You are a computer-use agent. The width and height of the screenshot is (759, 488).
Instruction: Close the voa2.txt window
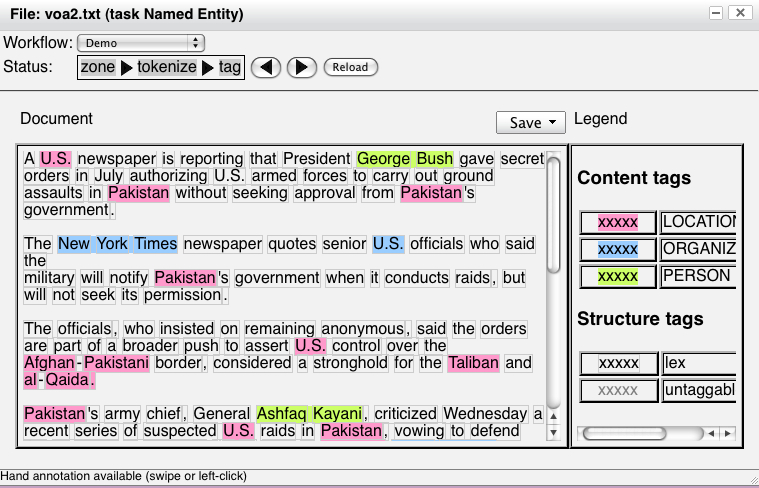740,13
